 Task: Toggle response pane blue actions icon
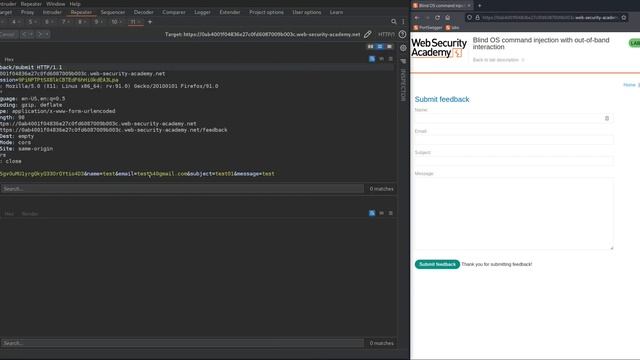(372, 213)
